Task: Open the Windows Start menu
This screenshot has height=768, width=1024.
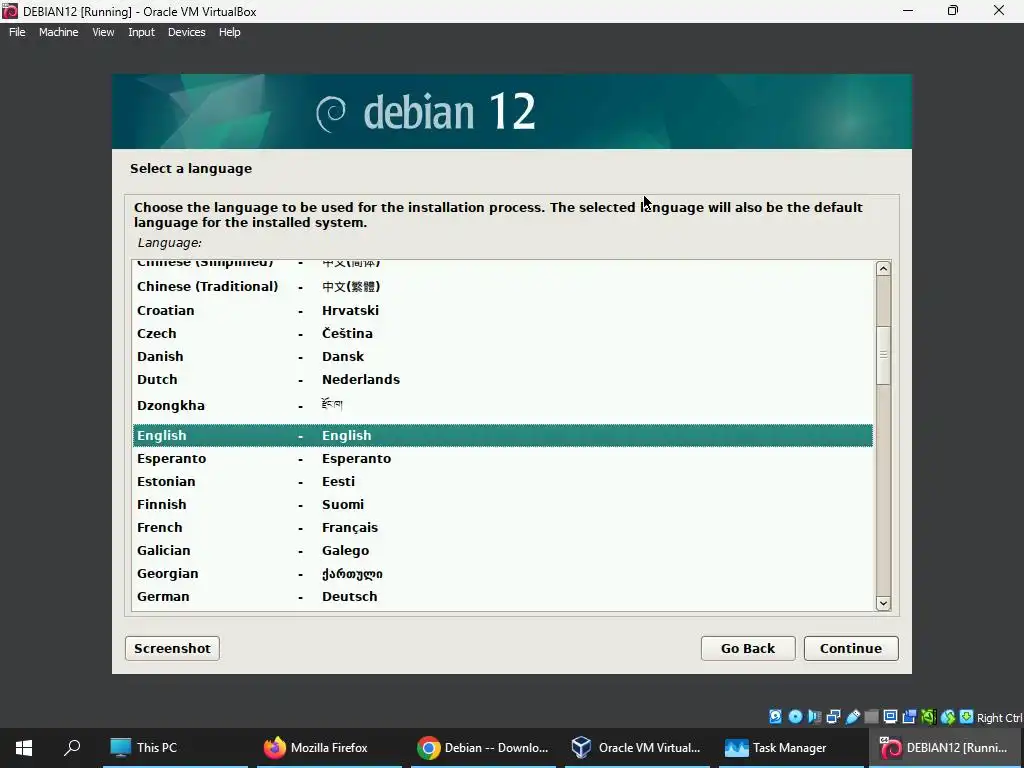Action: pos(24,748)
